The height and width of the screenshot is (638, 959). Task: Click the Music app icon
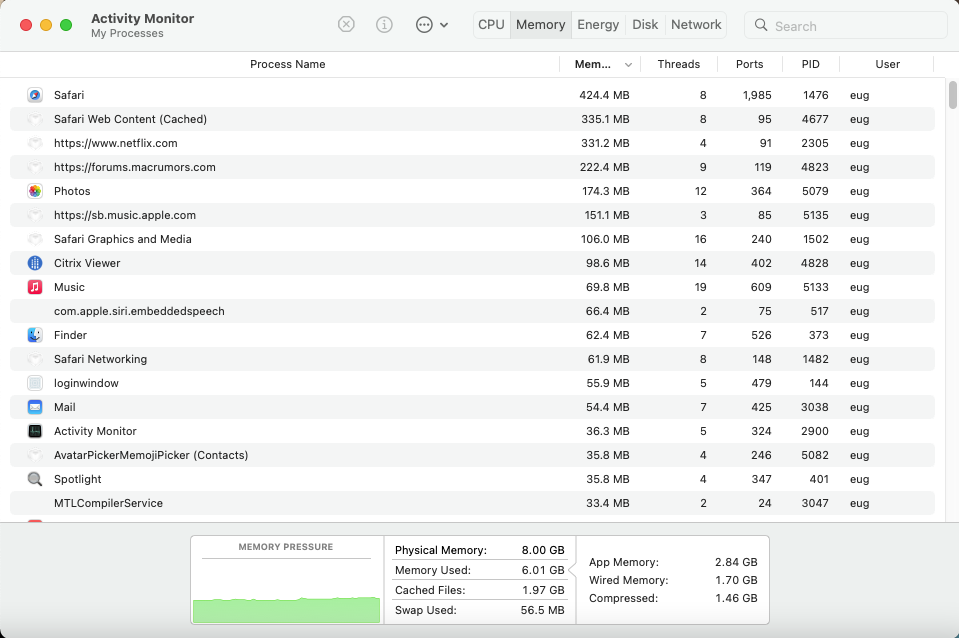(x=35, y=287)
